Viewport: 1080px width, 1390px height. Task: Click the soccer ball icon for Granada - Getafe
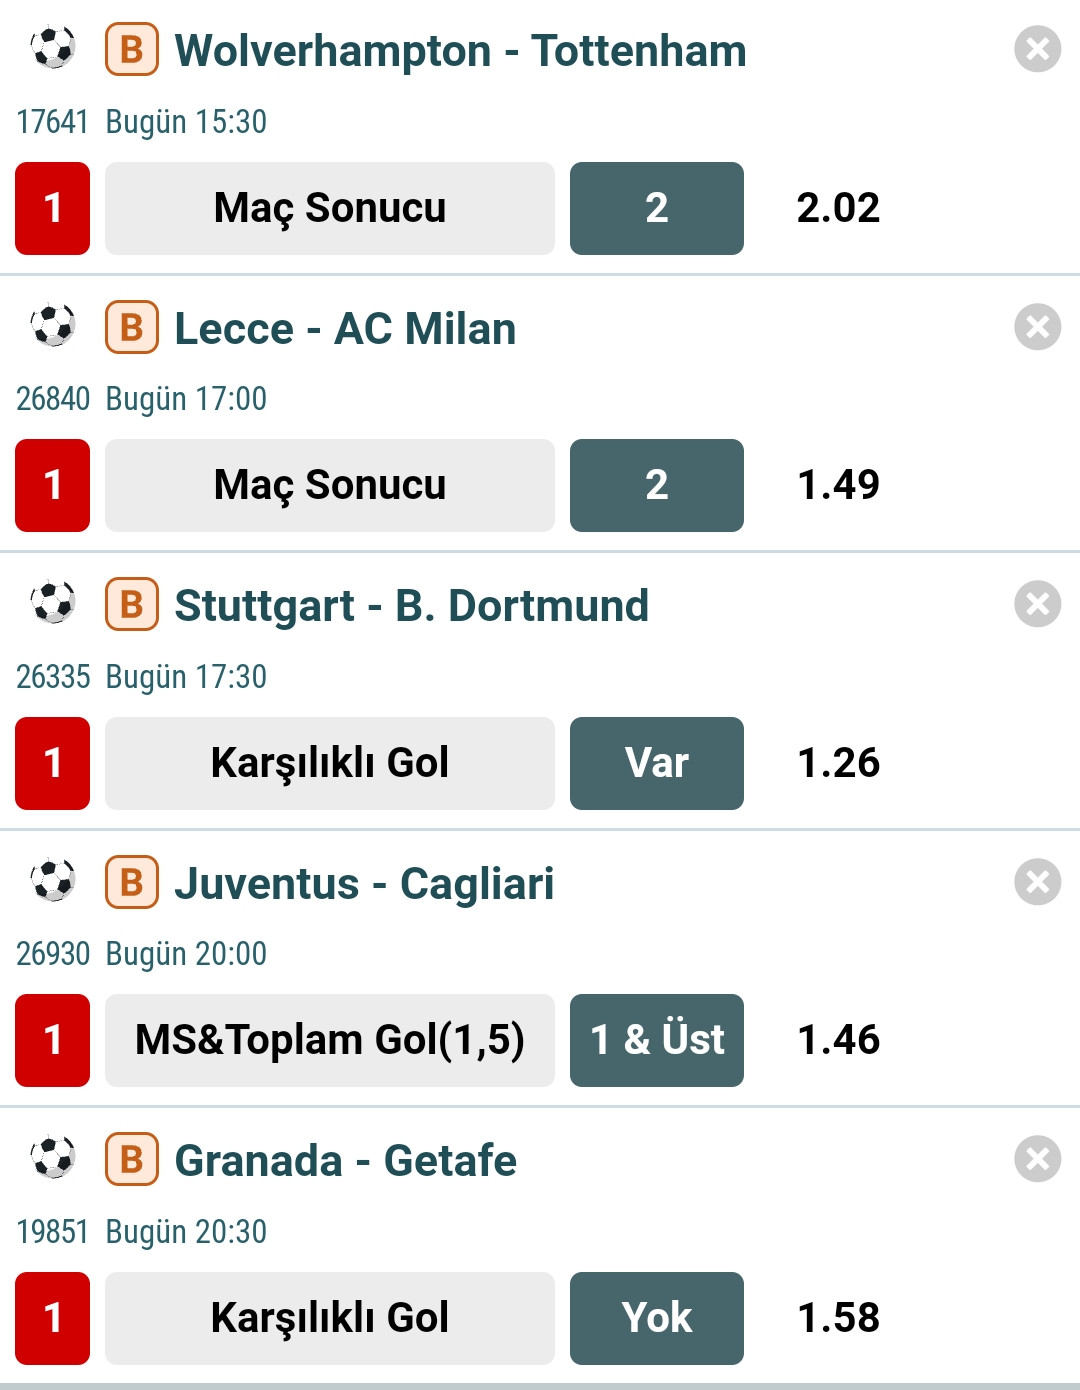click(x=53, y=1159)
